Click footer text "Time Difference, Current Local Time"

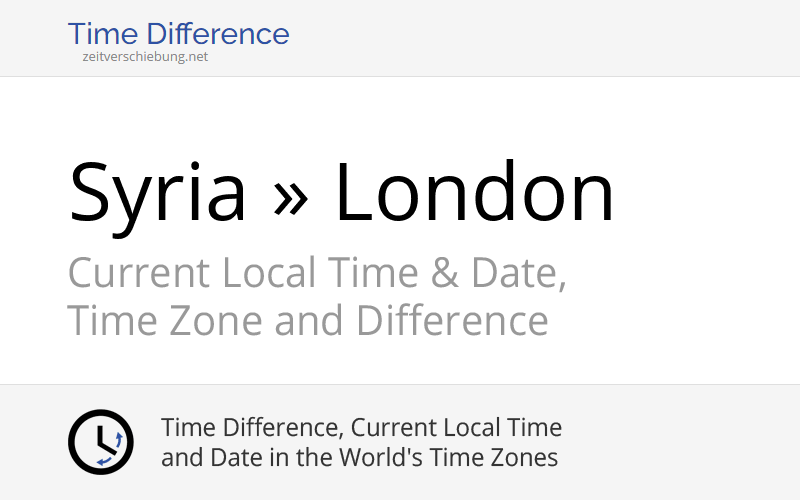tap(361, 428)
